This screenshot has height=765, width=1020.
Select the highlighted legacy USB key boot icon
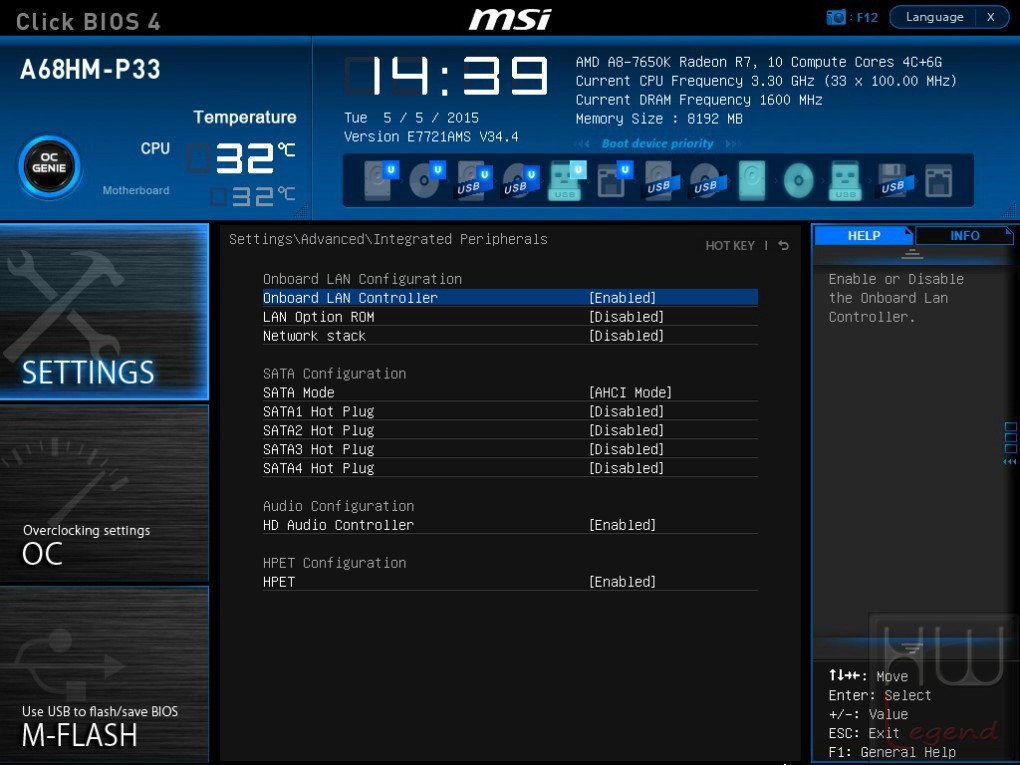pos(845,181)
